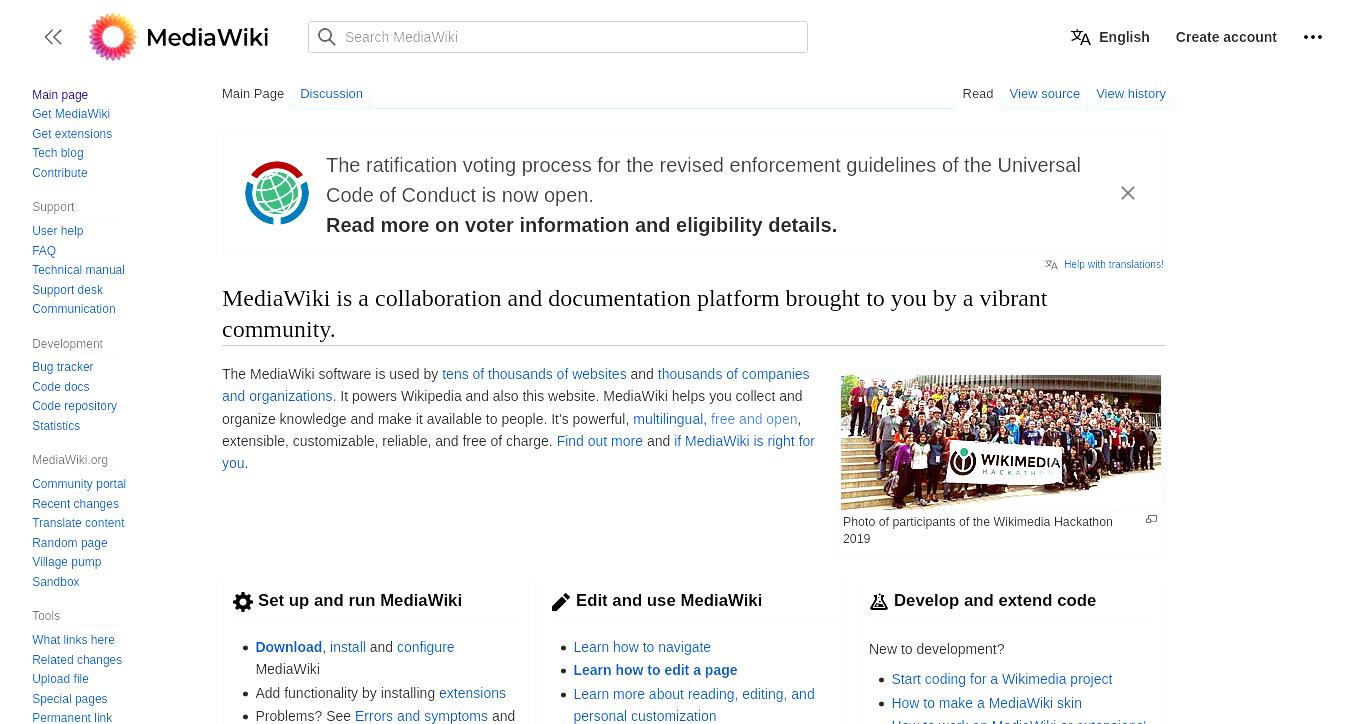Screen dimensions: 1366x724
Task: Click the gear icon beside Set up heading
Action: tap(243, 601)
